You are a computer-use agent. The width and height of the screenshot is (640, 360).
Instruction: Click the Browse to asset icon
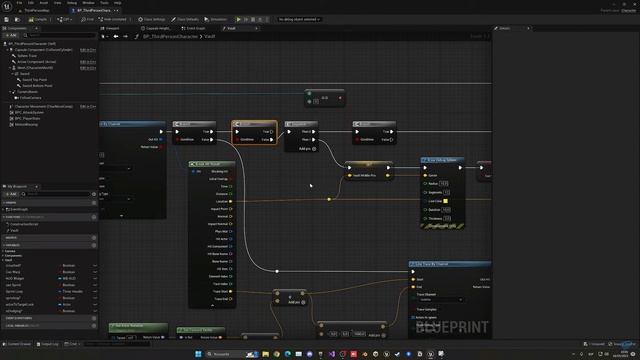point(17,19)
